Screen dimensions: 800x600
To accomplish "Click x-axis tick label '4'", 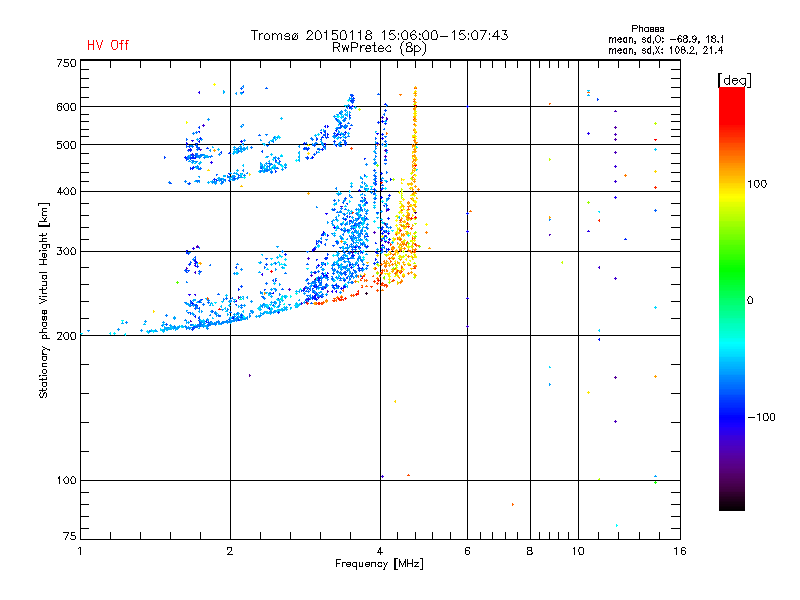I will (380, 551).
